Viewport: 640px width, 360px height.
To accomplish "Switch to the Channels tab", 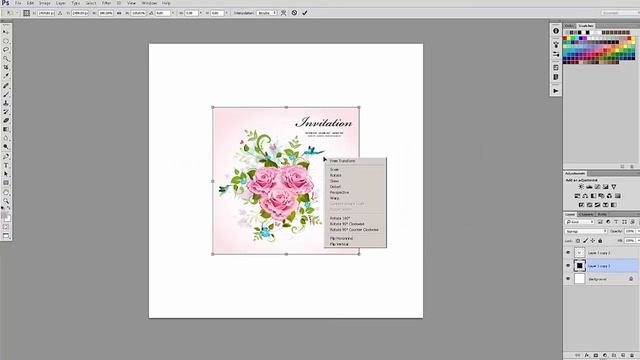I will 587,215.
